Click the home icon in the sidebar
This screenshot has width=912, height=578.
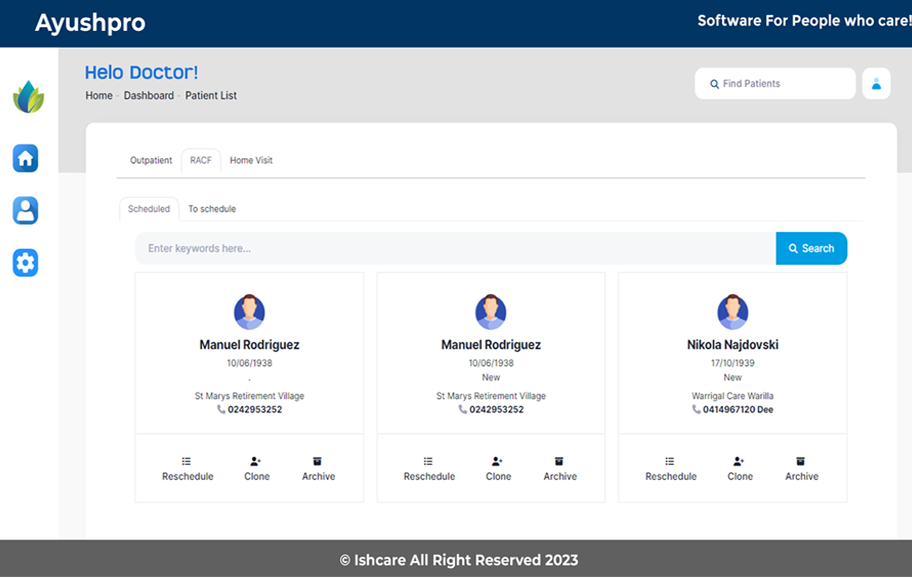pos(25,158)
